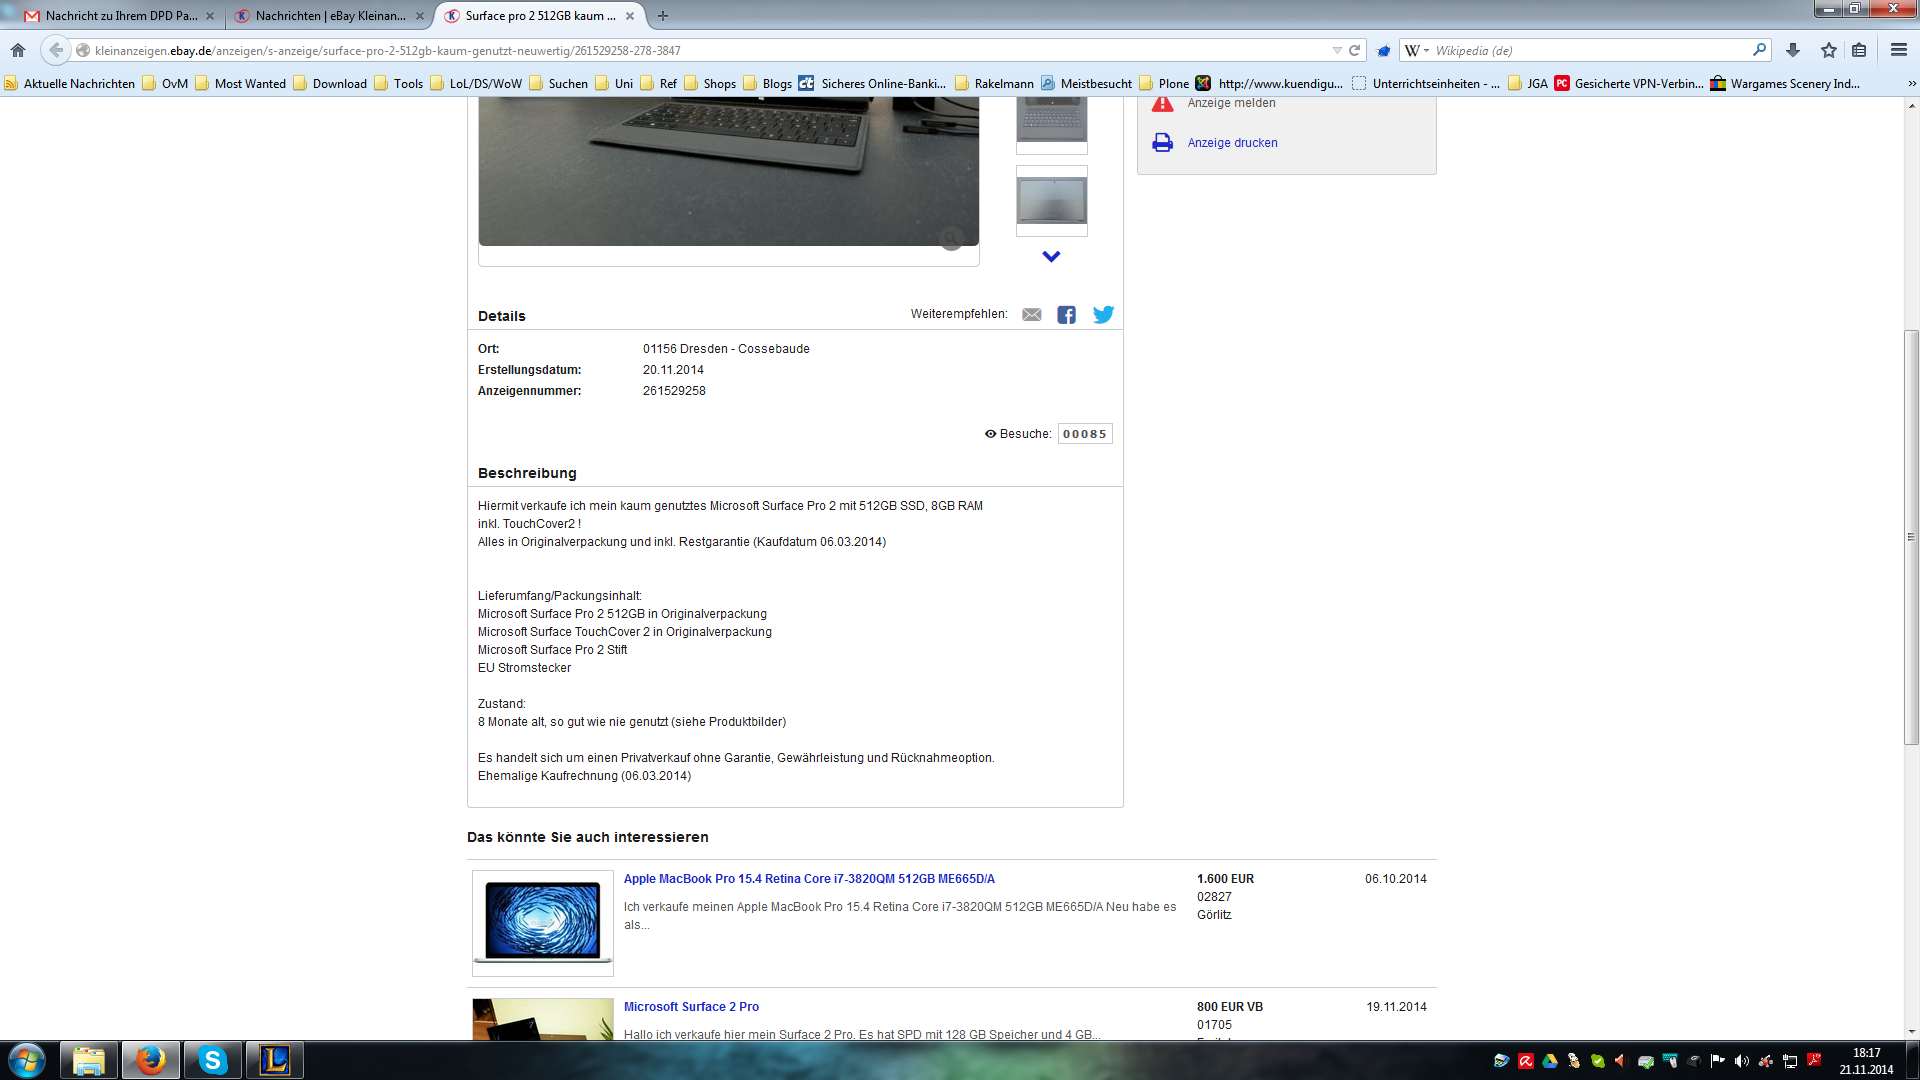Click the main Surface Pro product photo

click(728, 172)
